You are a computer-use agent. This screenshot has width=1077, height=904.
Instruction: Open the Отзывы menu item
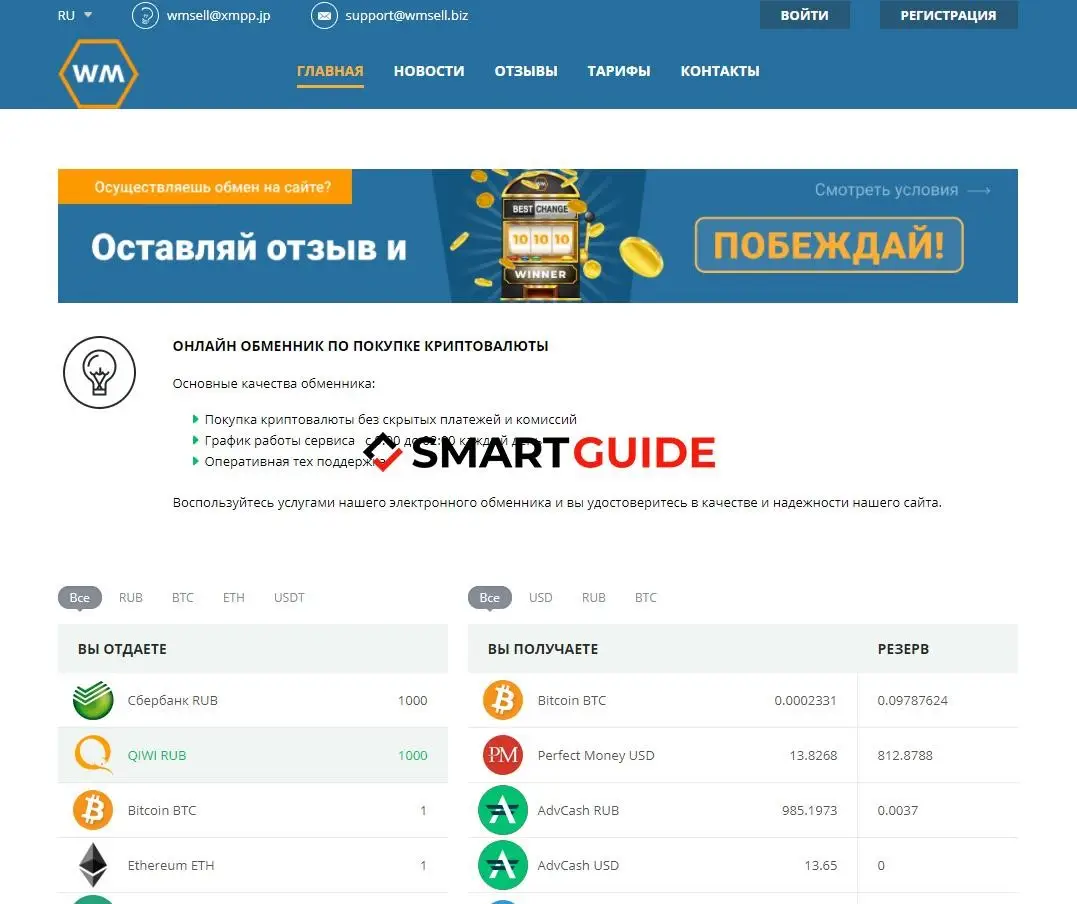(526, 71)
